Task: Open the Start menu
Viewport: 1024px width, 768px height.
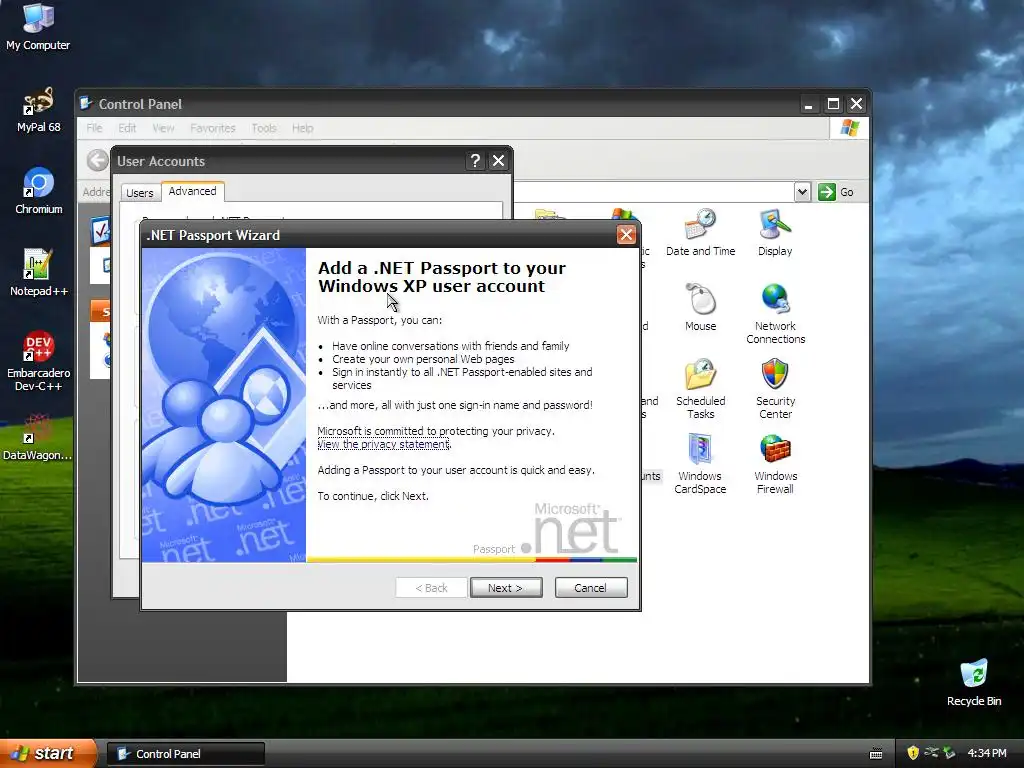Action: coord(48,753)
